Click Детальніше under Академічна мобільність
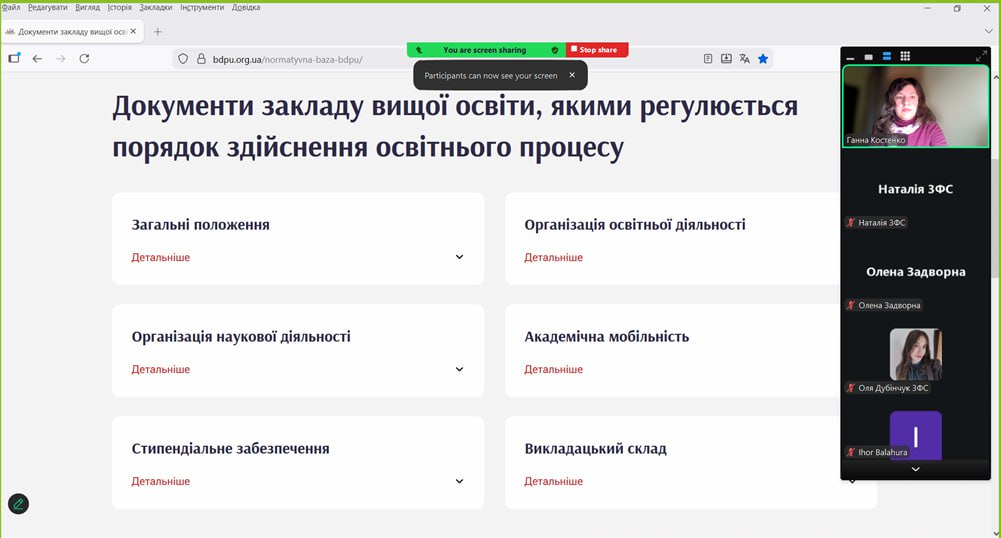Image resolution: width=1001 pixels, height=538 pixels. point(553,369)
